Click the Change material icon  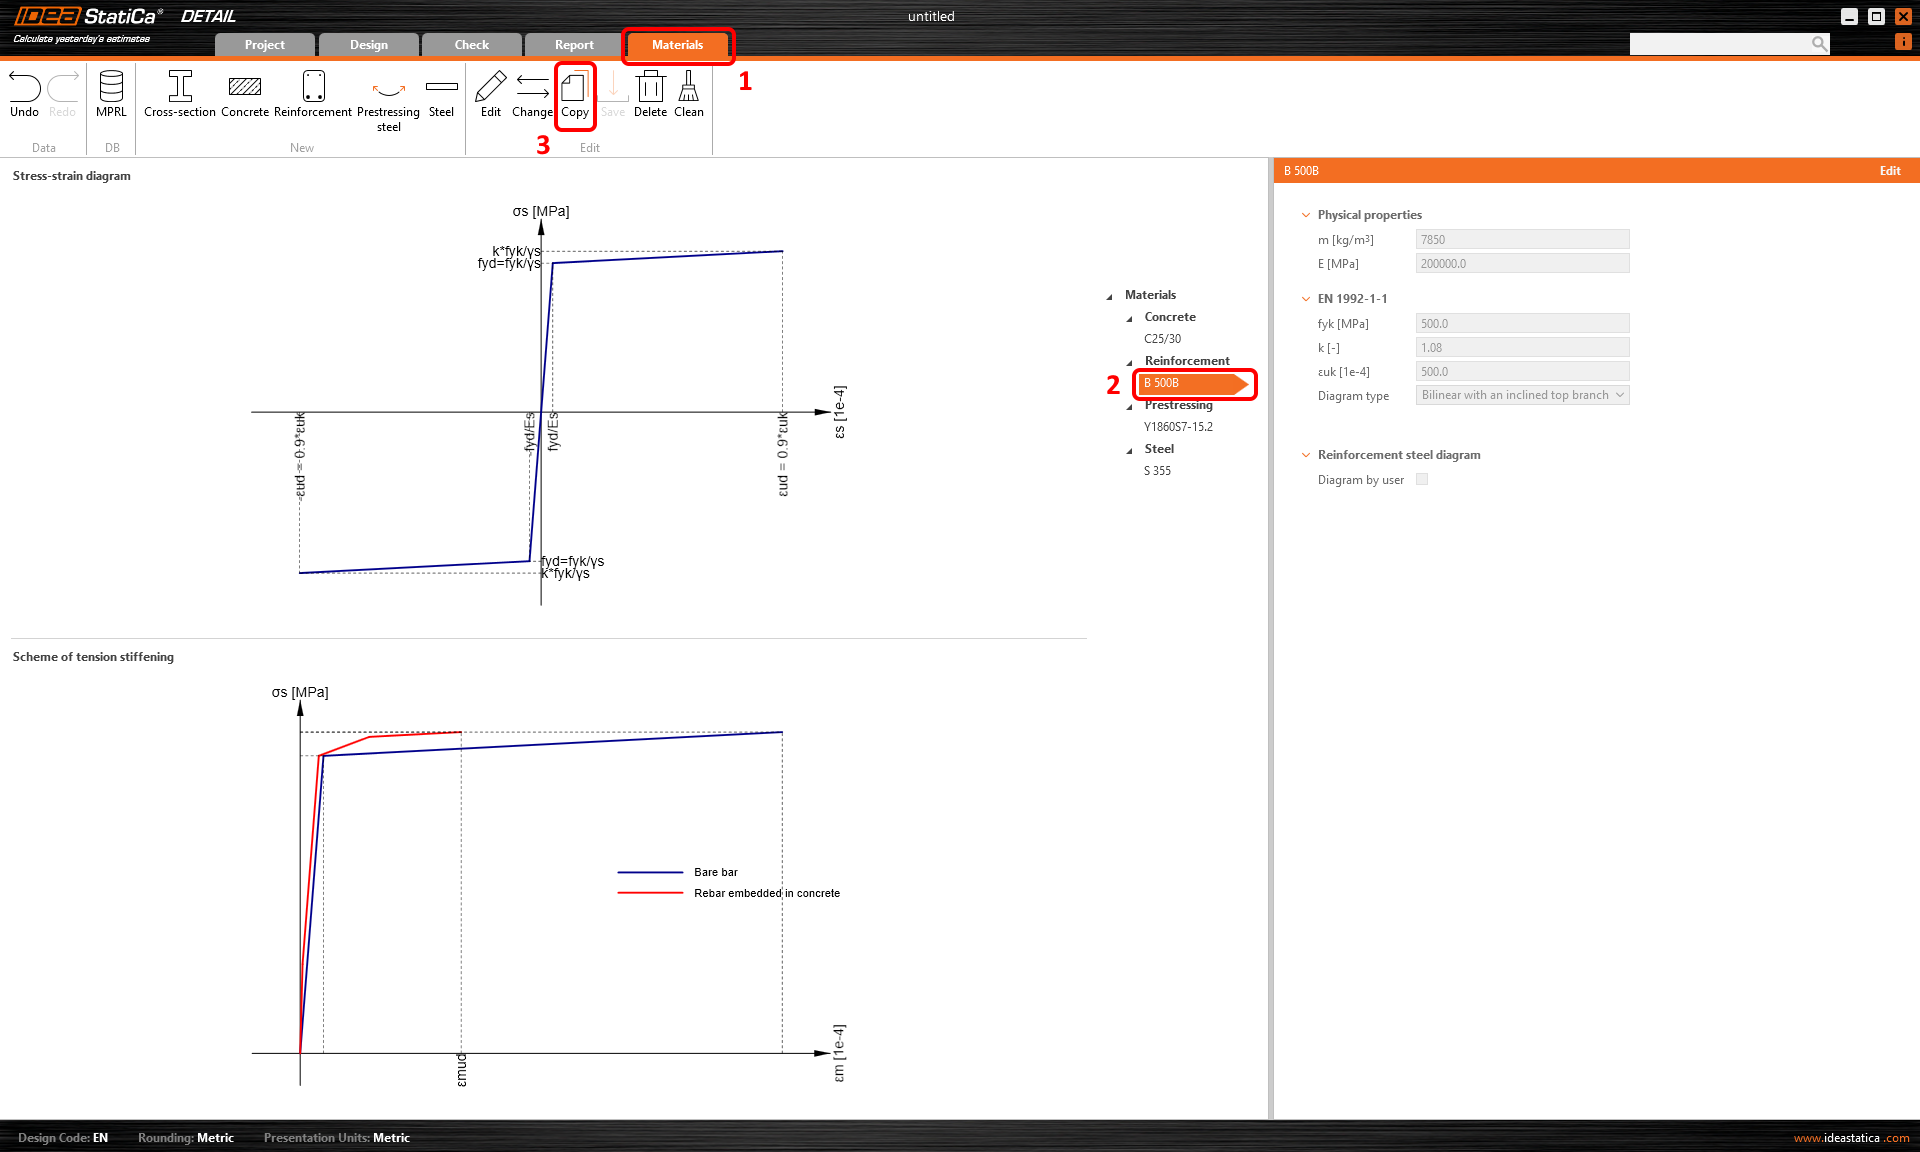point(532,88)
